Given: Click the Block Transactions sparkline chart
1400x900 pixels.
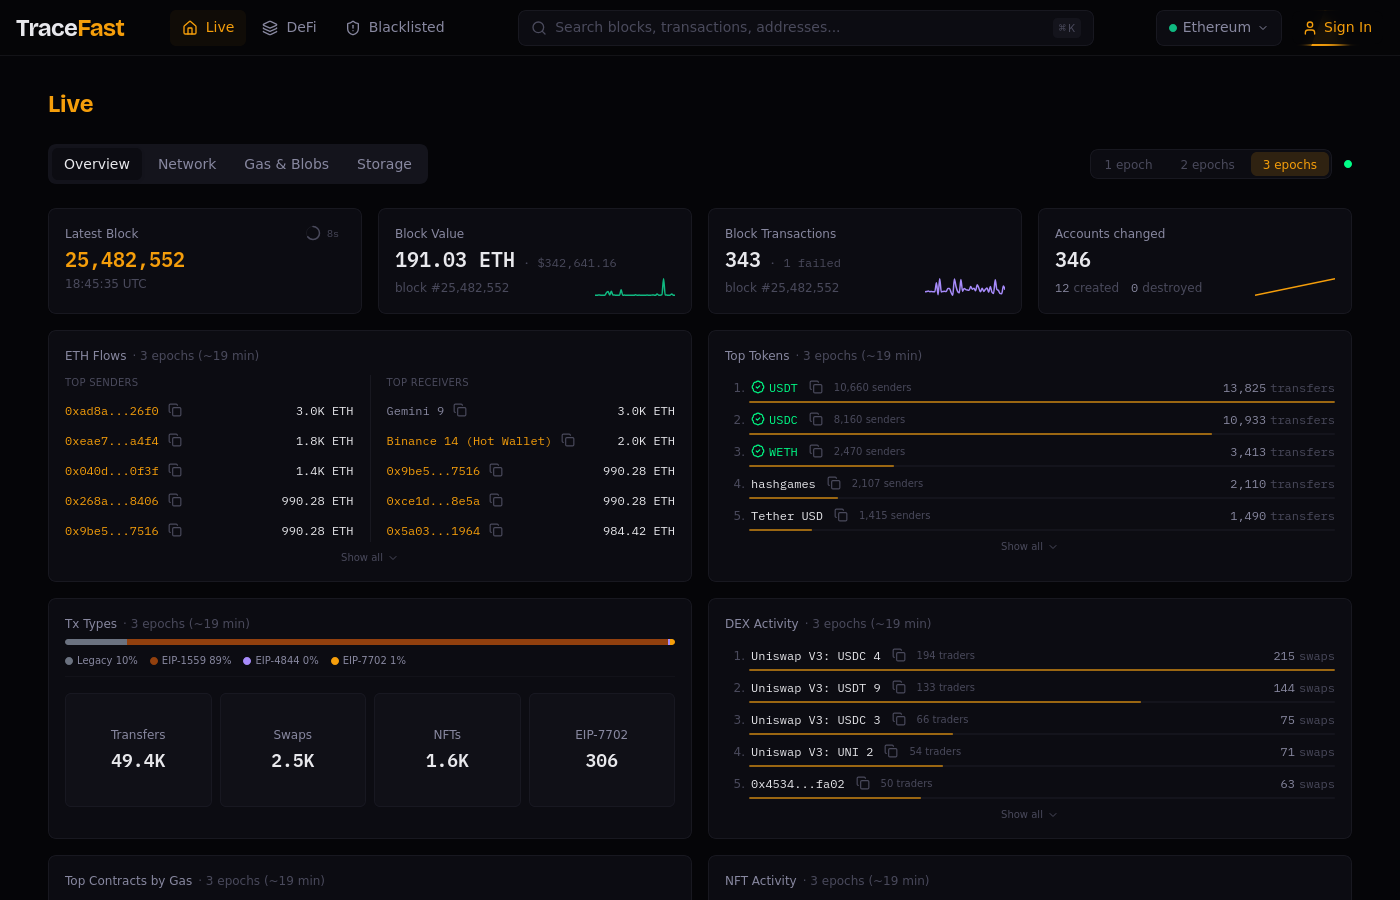Looking at the screenshot, I should [x=965, y=288].
